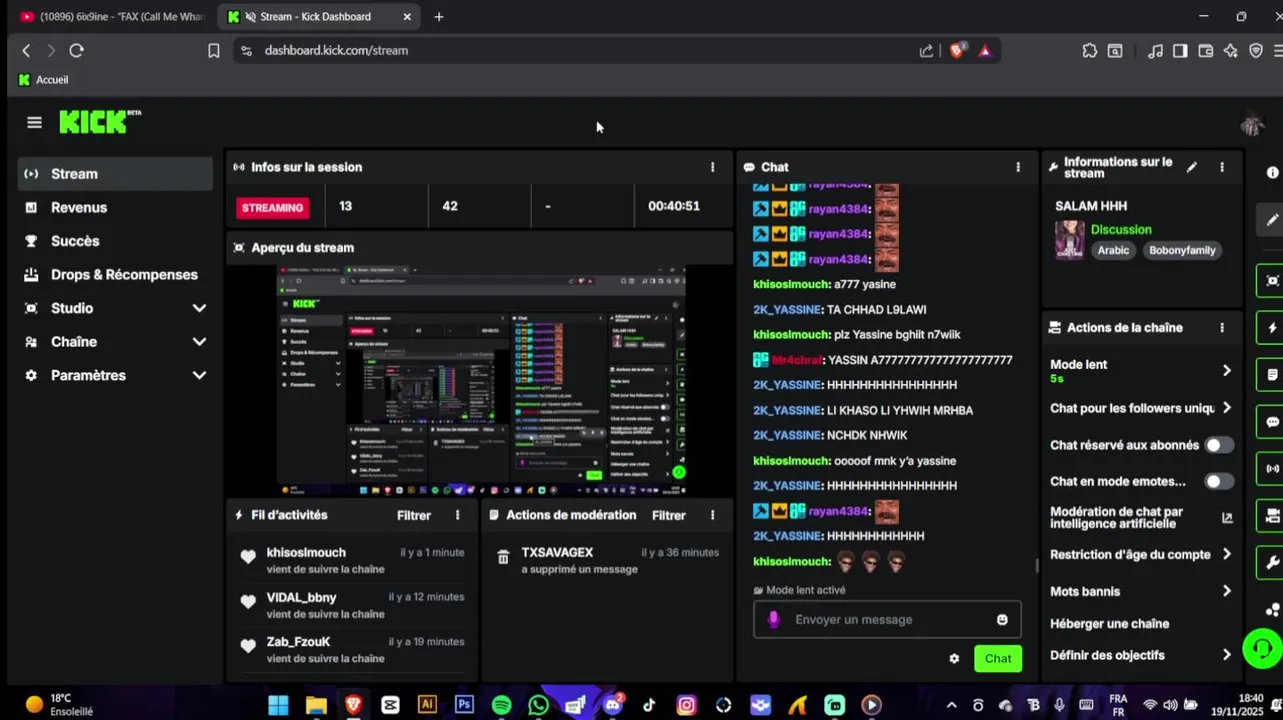The image size is (1283, 720).
Task: Toggle the broadcast signal widget icon in right sidebar
Action: tap(1272, 468)
